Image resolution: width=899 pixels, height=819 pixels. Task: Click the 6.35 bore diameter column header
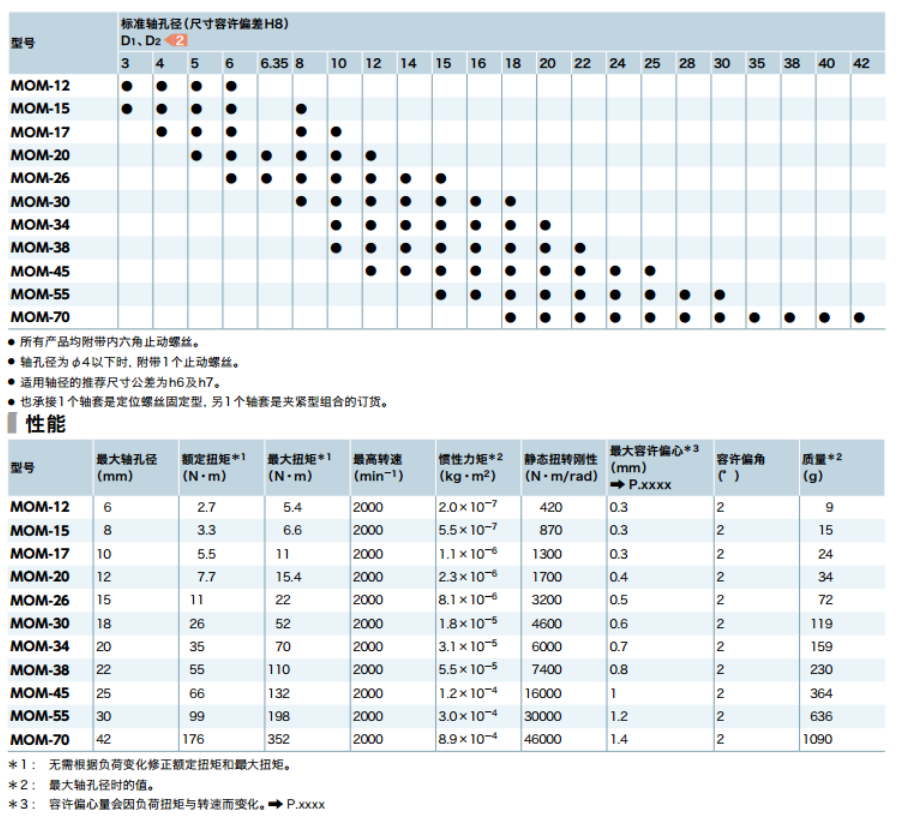click(274, 63)
